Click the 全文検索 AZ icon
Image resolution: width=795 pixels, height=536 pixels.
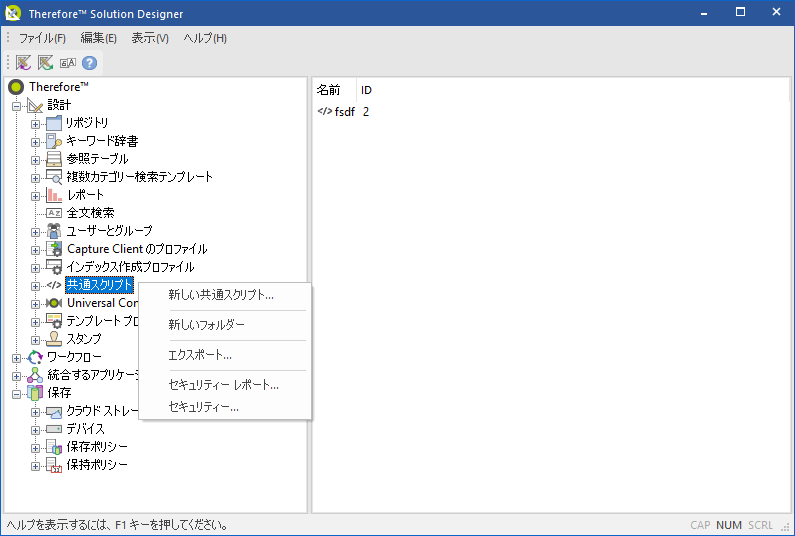54,213
